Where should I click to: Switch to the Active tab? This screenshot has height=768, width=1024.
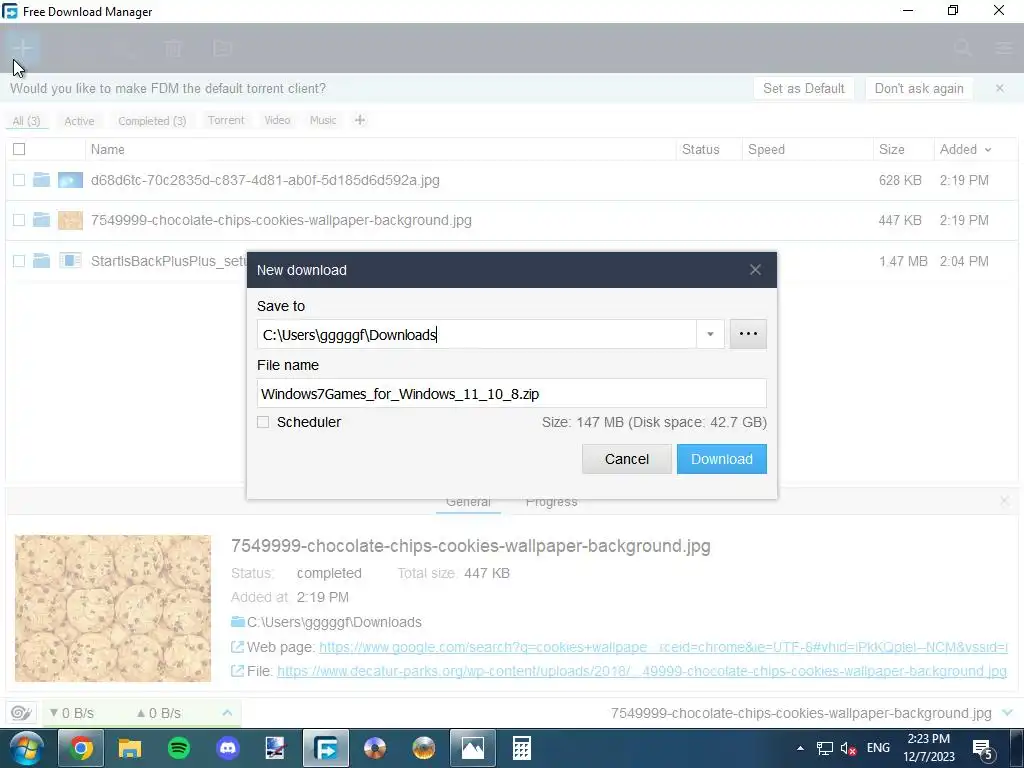pos(79,121)
